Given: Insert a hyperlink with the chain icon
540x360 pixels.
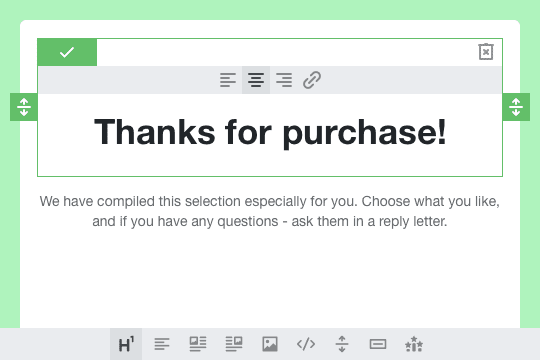Looking at the screenshot, I should pyautogui.click(x=312, y=80).
